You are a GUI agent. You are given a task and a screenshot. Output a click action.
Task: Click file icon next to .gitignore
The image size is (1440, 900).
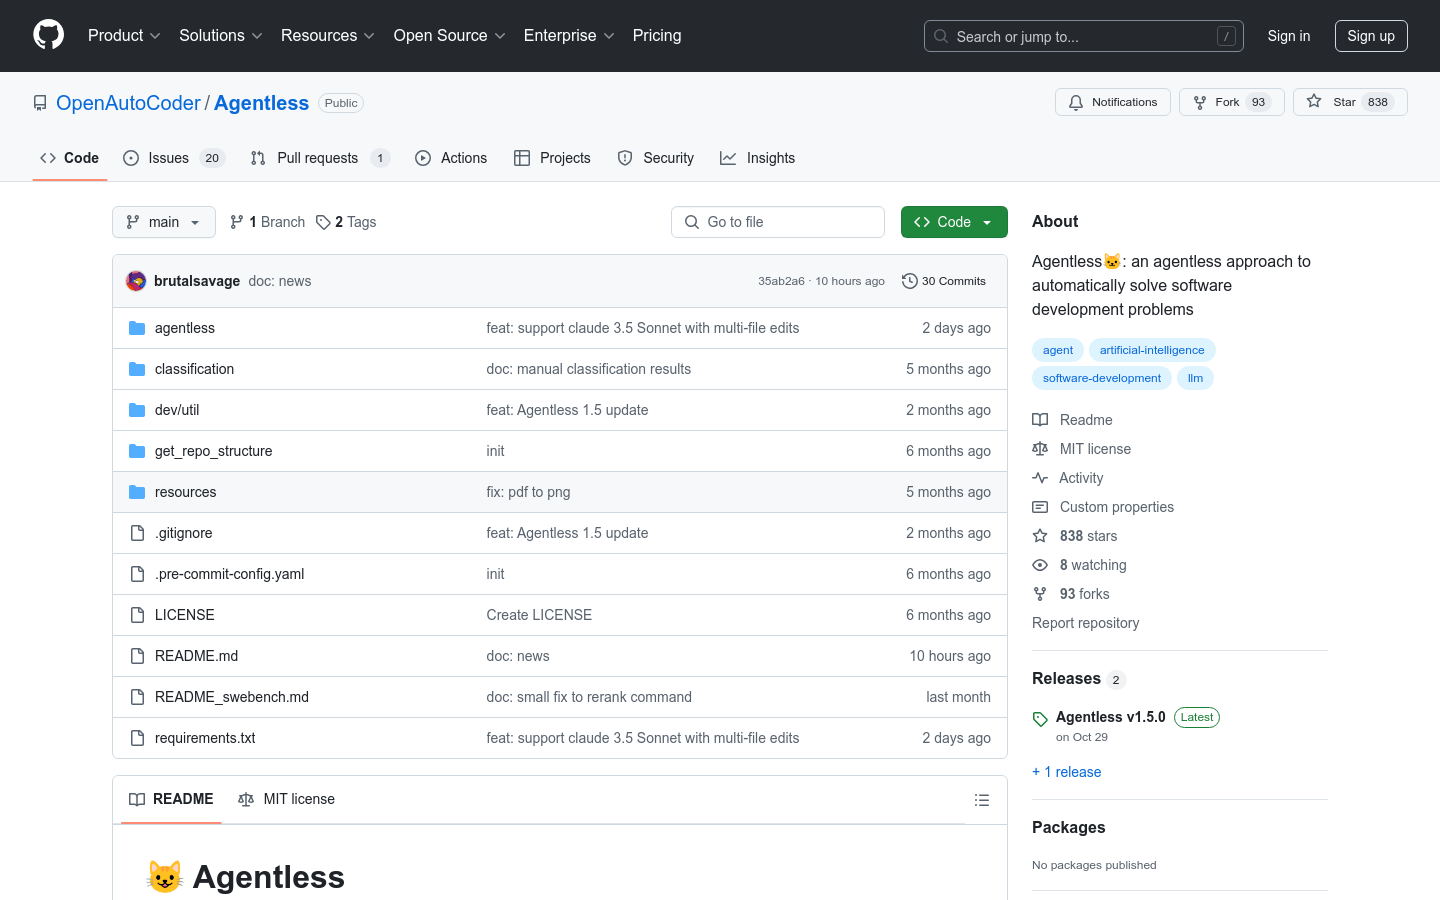pyautogui.click(x=137, y=533)
